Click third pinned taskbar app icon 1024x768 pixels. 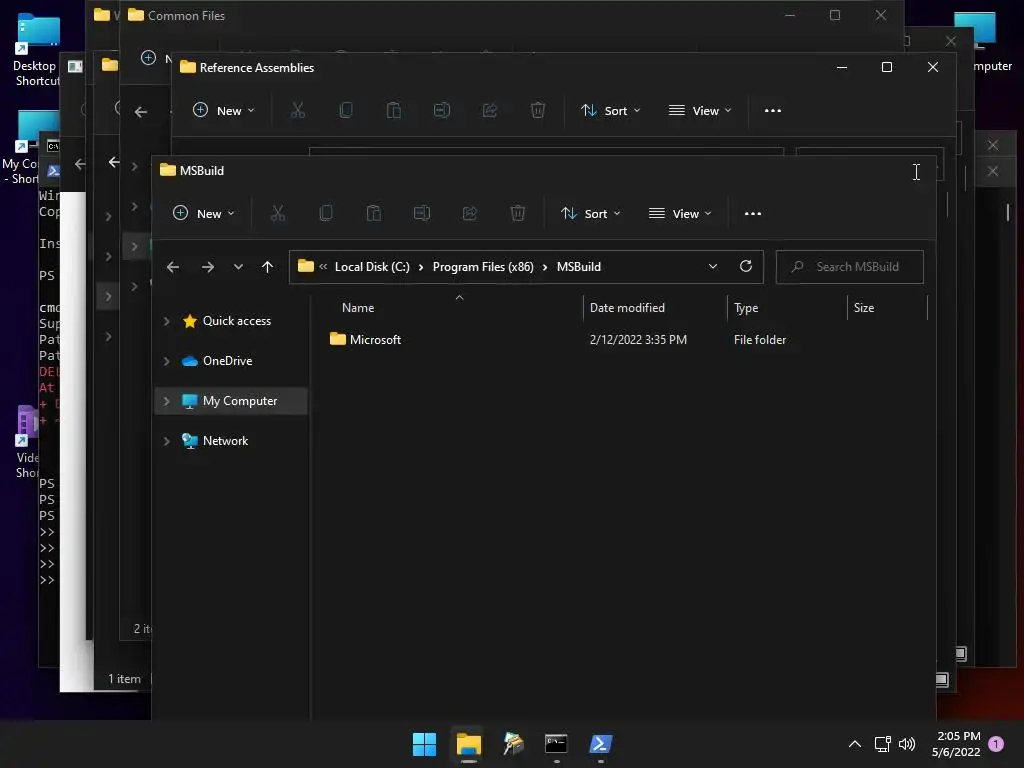(x=513, y=744)
